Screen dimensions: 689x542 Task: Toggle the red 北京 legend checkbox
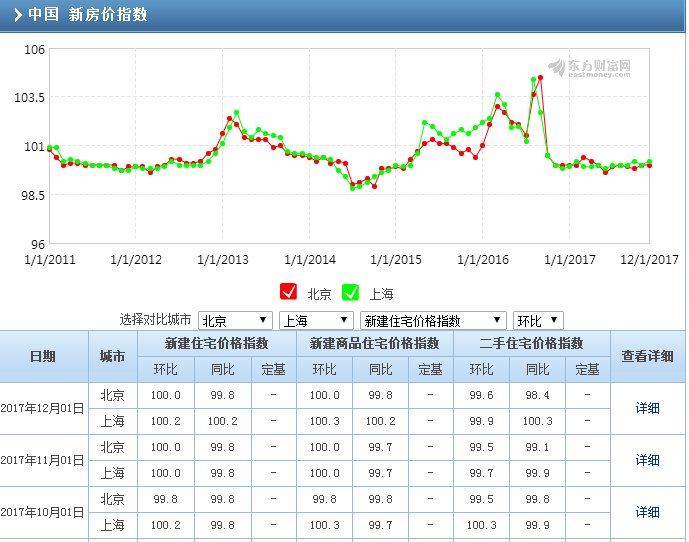(x=288, y=292)
